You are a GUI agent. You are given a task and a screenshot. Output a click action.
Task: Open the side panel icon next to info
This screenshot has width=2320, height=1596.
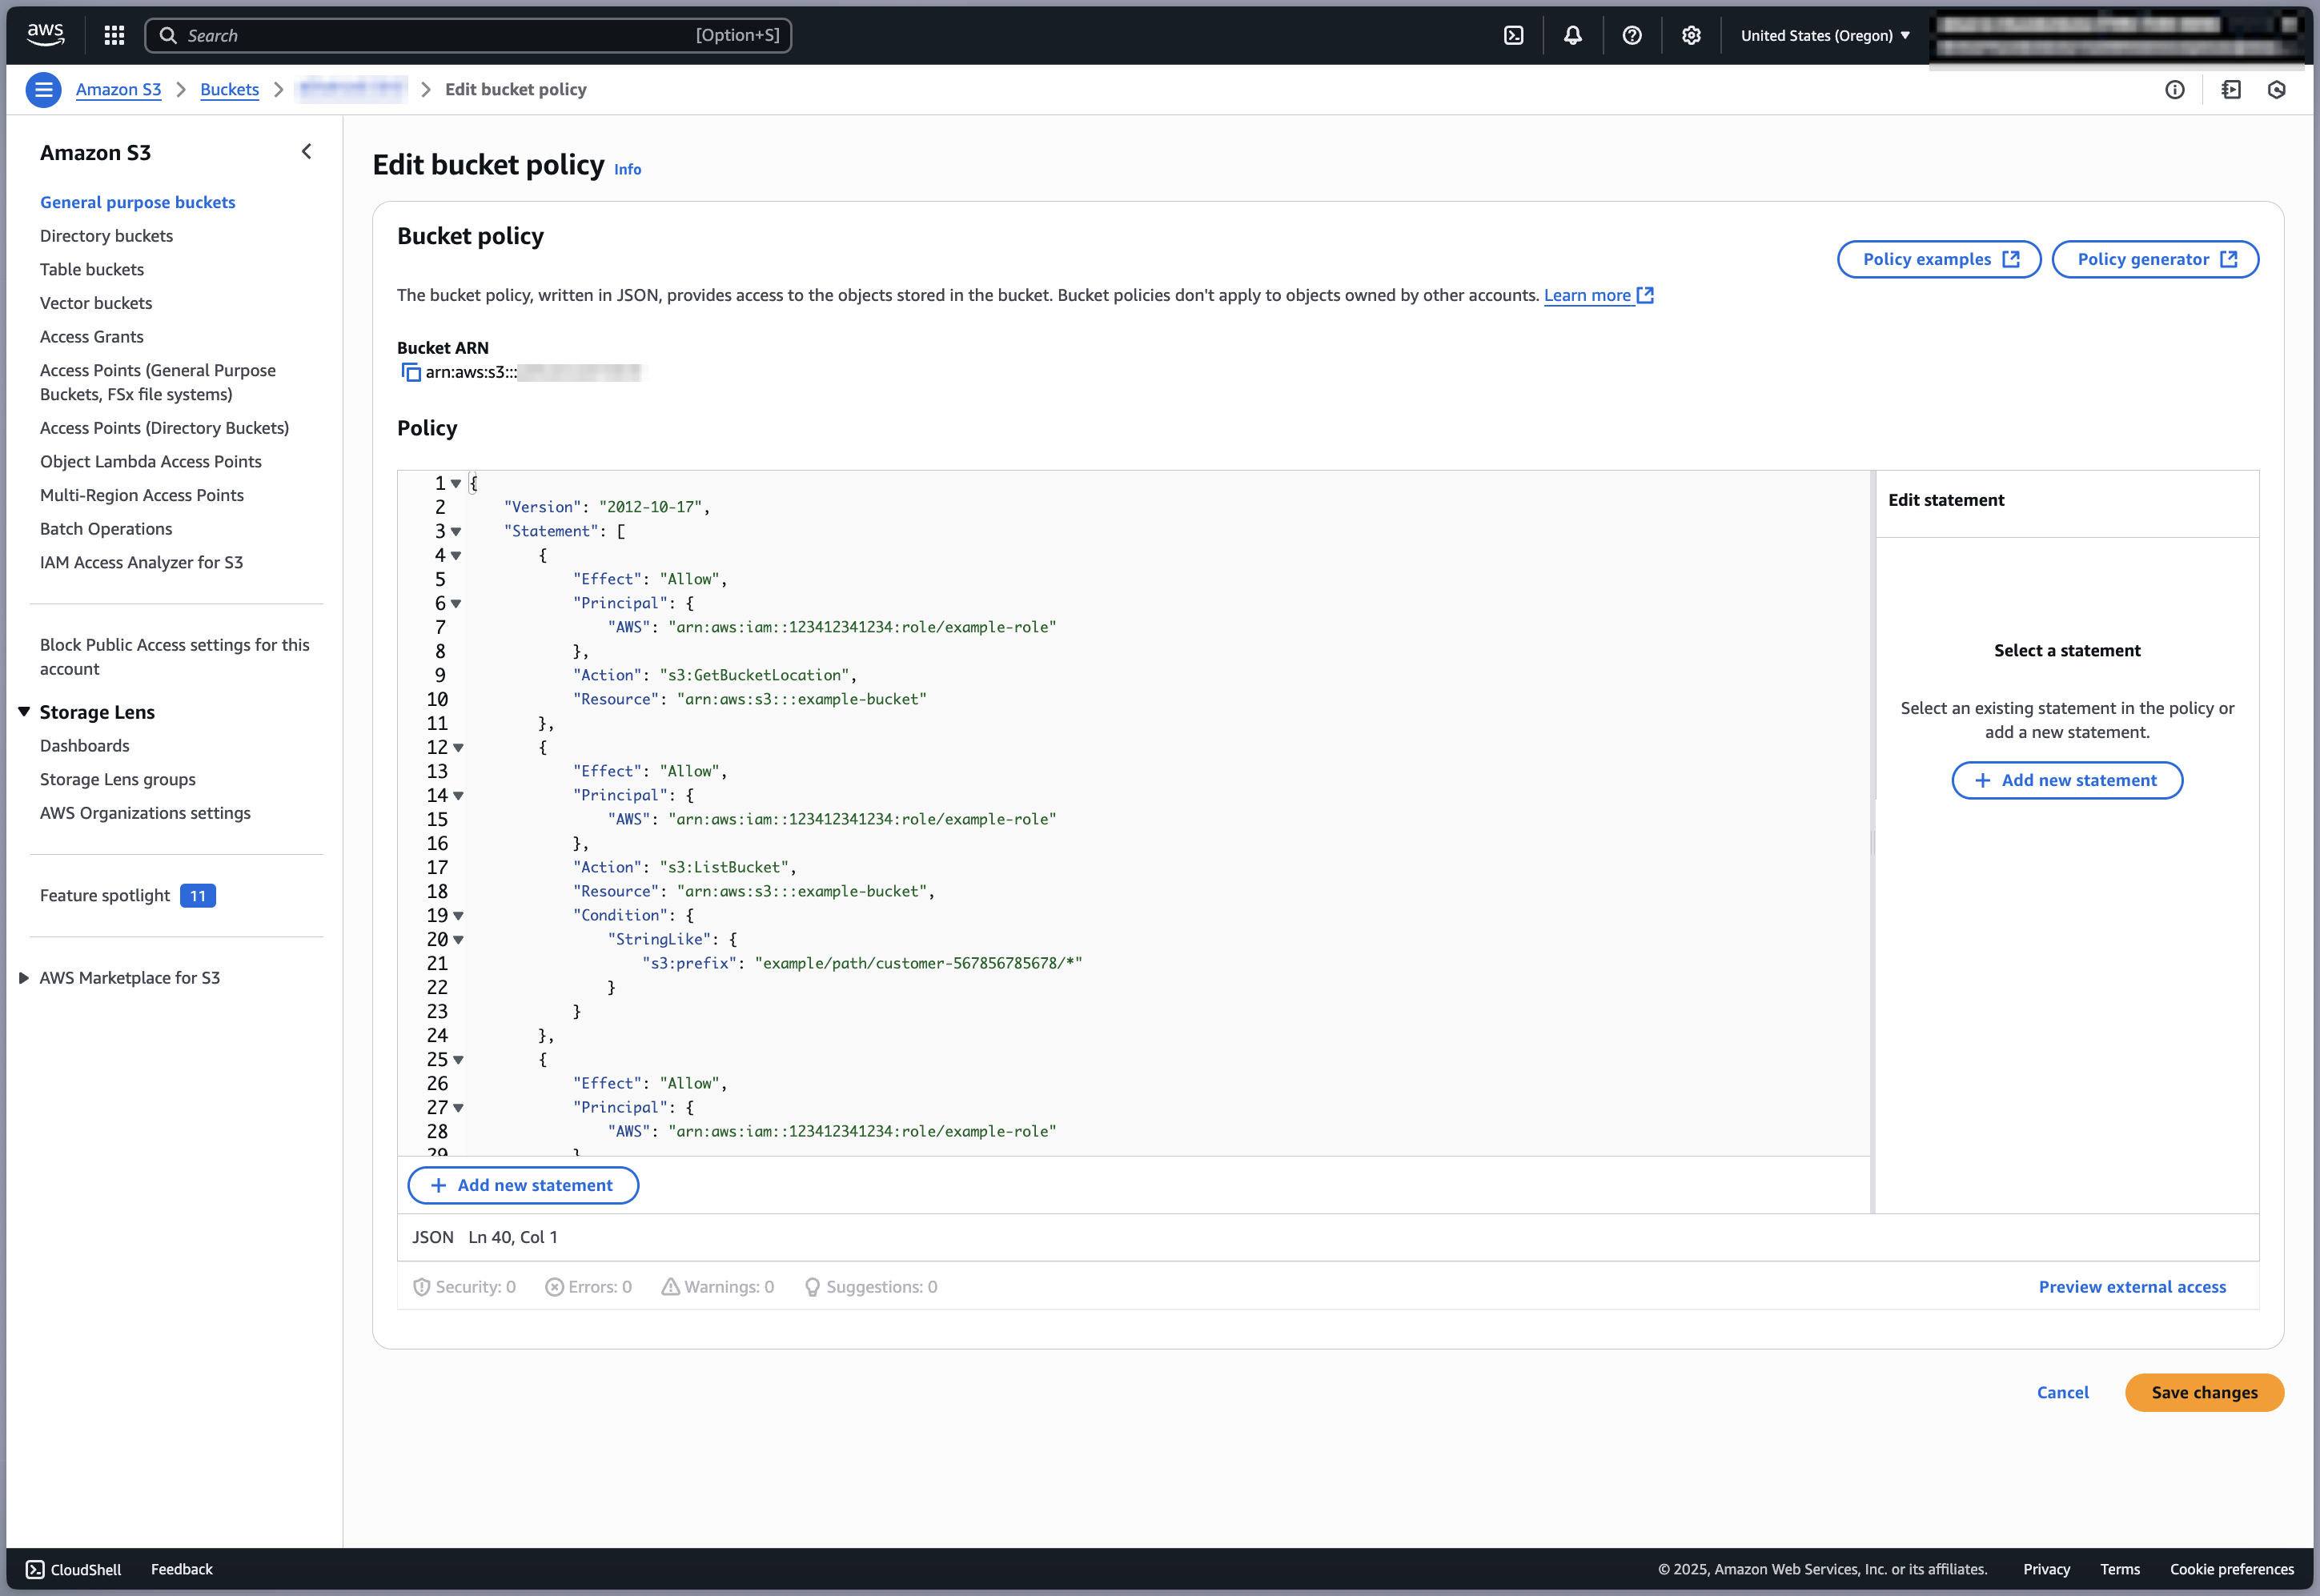(x=2231, y=90)
